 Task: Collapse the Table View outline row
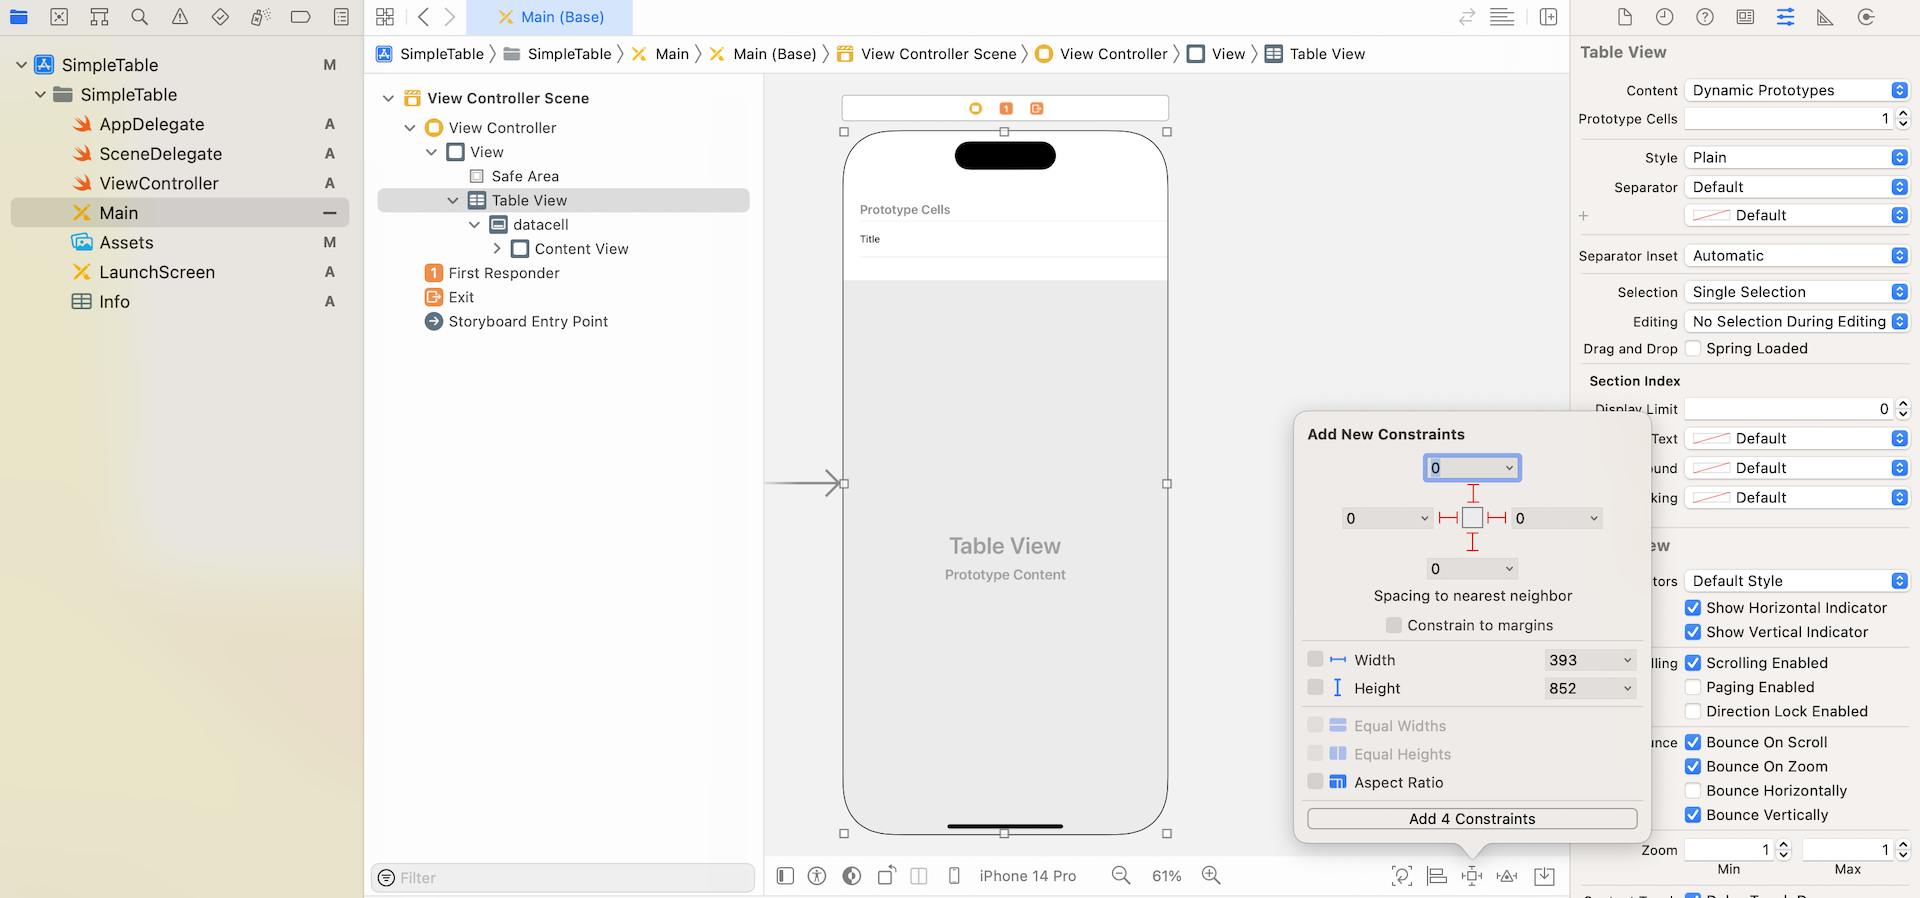pyautogui.click(x=453, y=200)
